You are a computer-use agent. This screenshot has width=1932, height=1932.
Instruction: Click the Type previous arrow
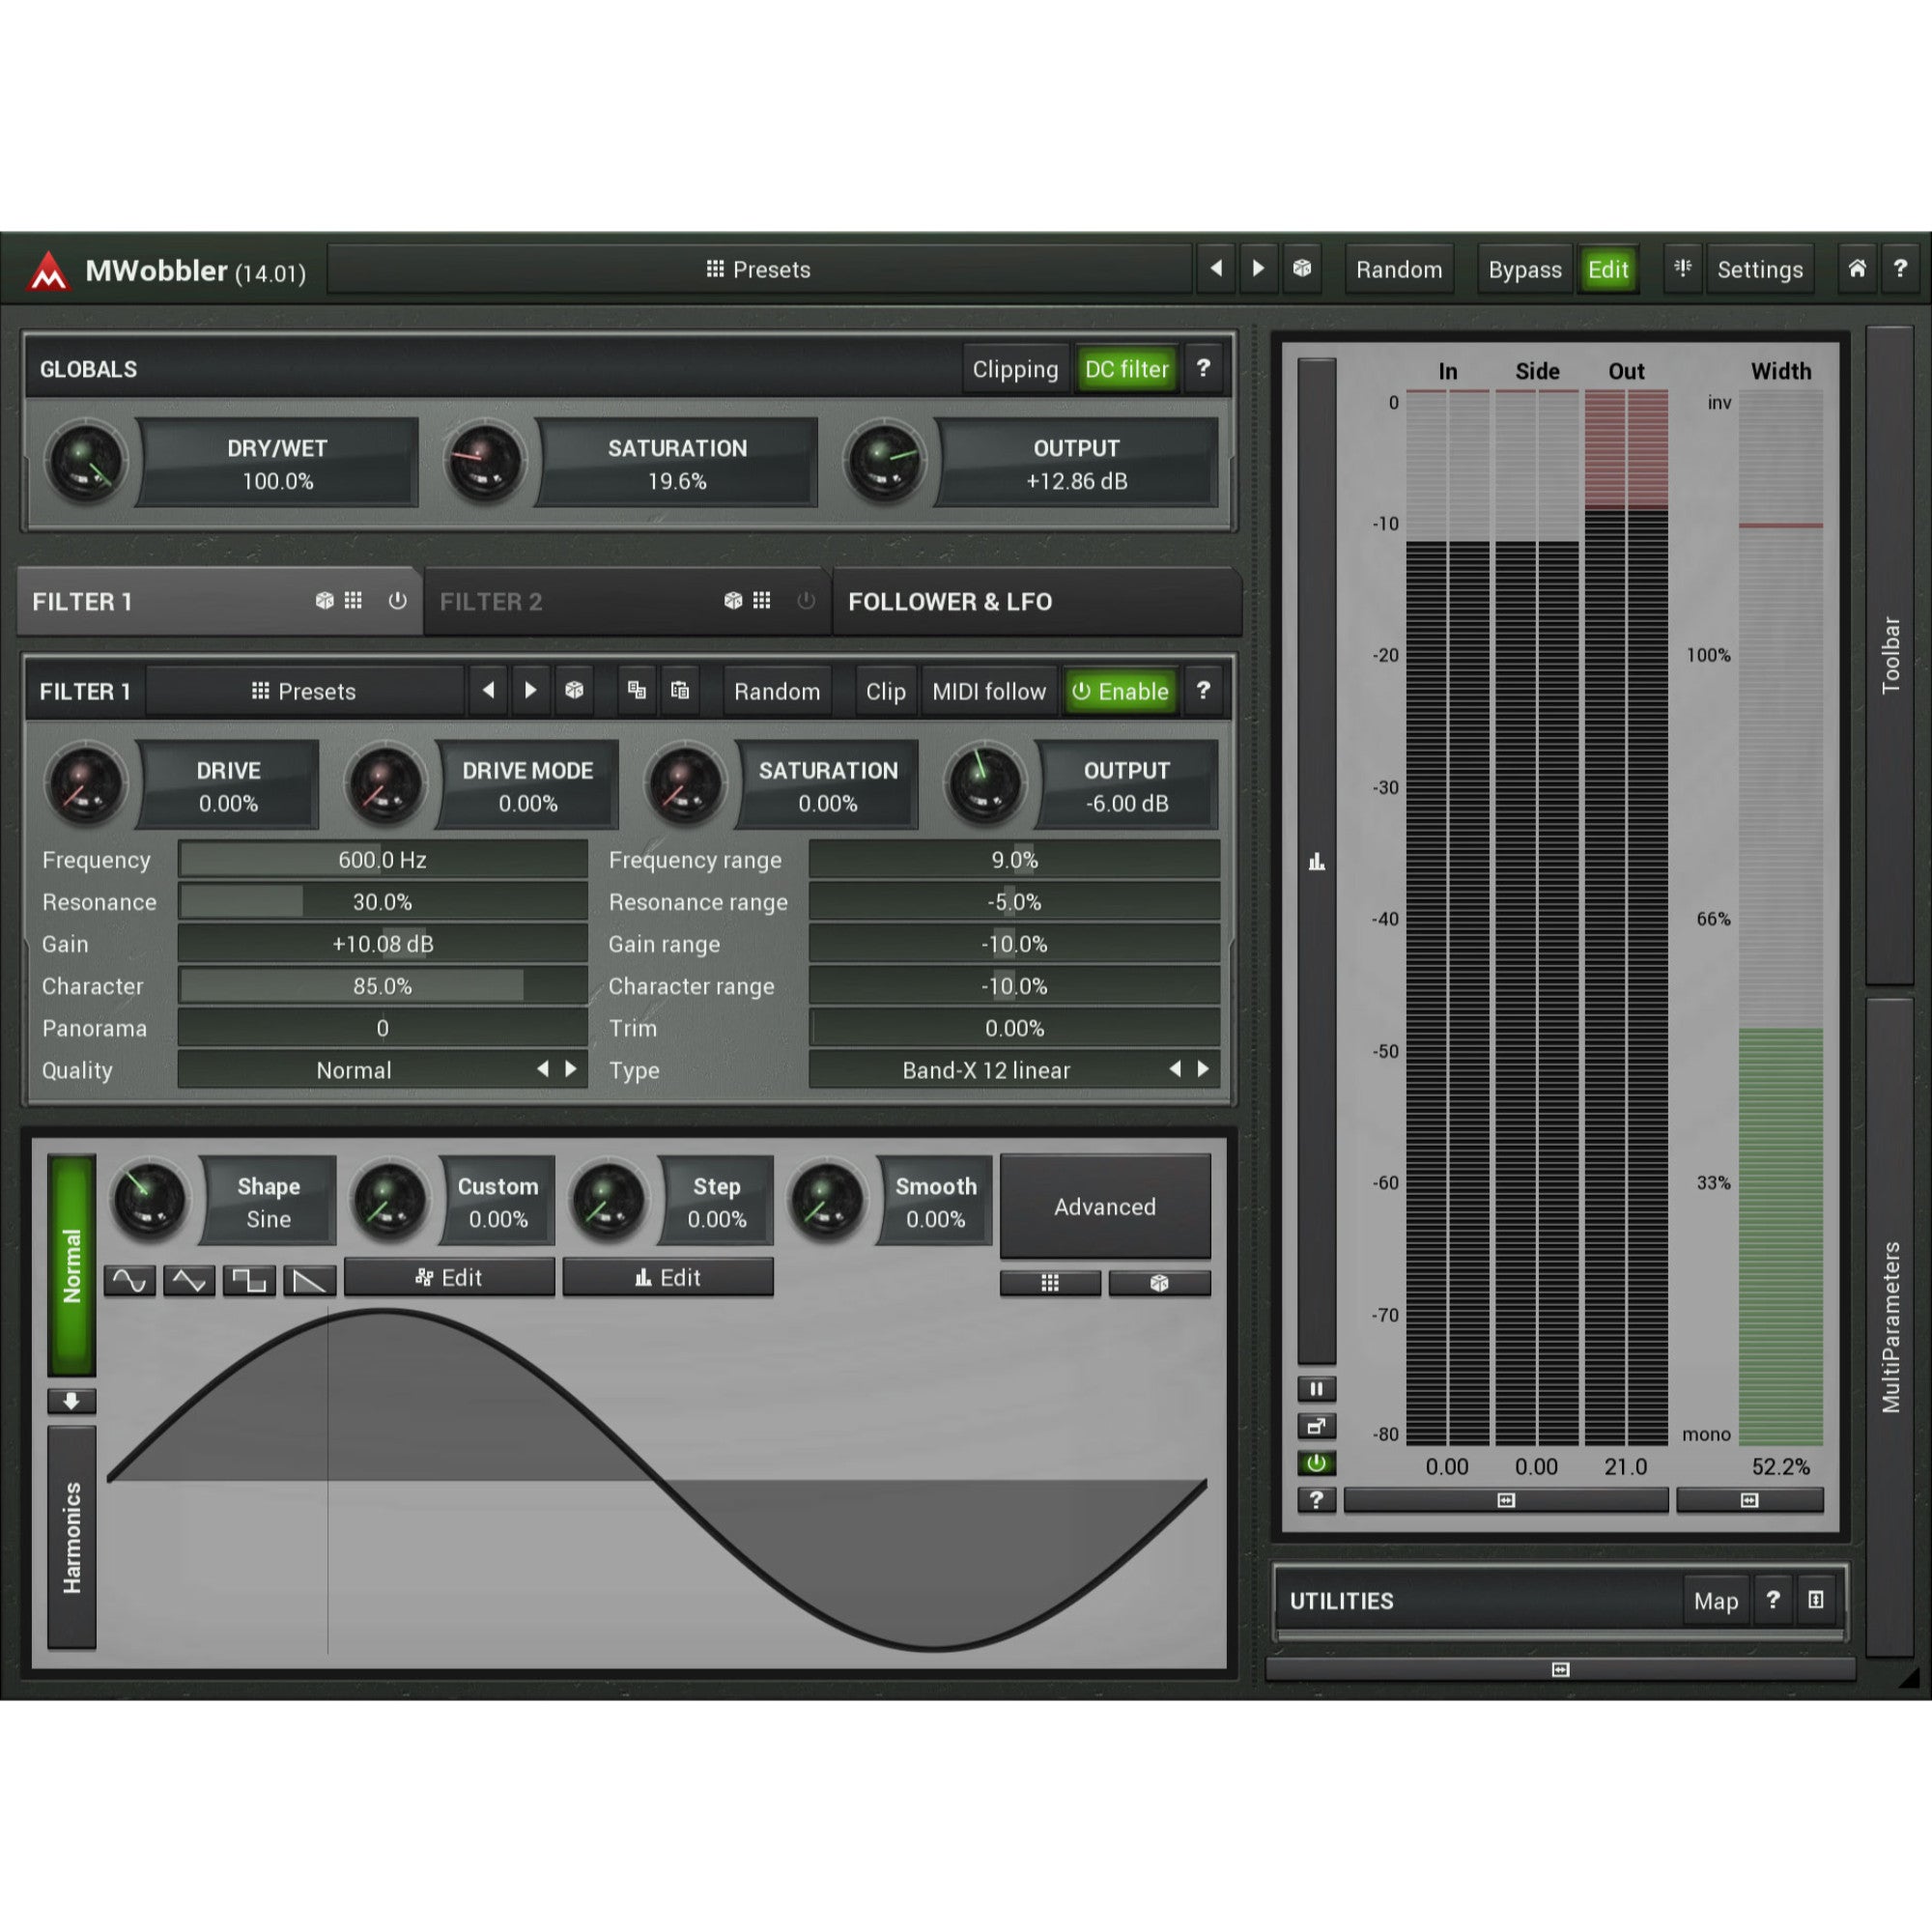click(x=1175, y=1069)
